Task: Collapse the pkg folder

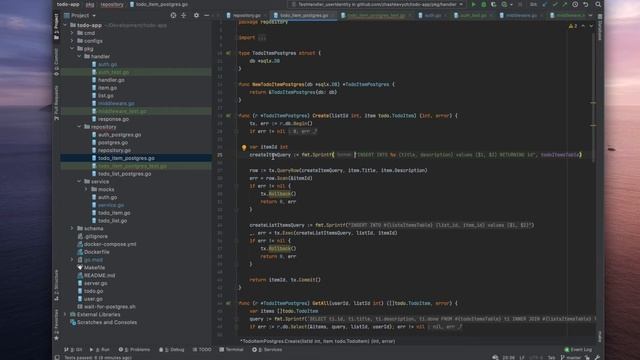Action: click(x=72, y=49)
